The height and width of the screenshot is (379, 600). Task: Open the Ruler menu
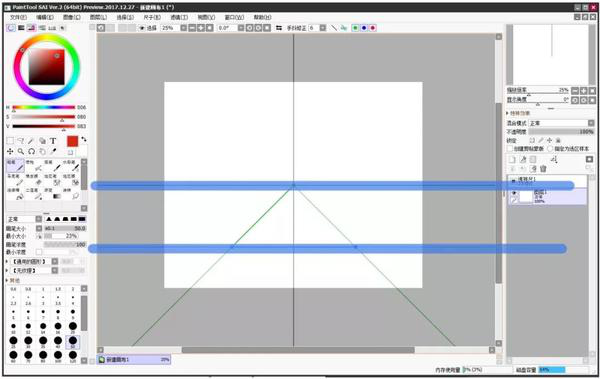(152, 17)
